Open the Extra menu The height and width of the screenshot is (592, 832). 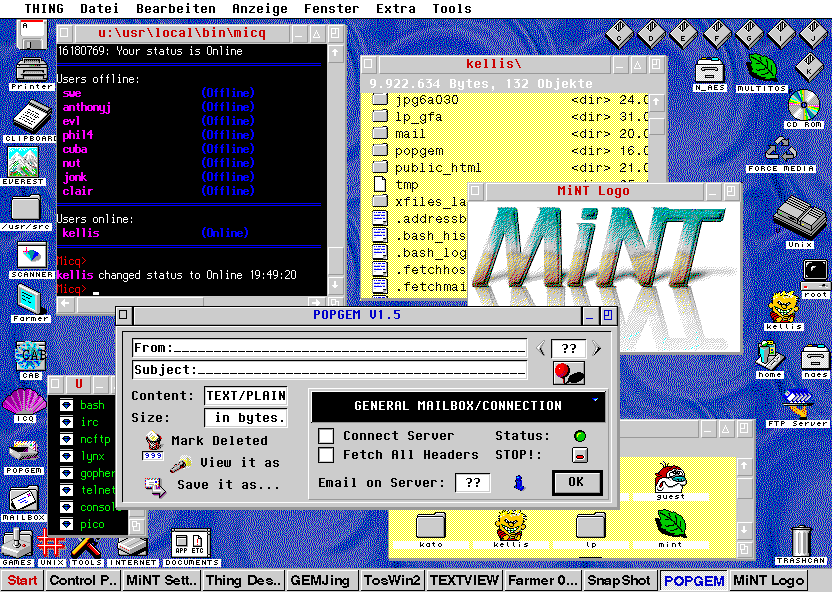point(396,8)
